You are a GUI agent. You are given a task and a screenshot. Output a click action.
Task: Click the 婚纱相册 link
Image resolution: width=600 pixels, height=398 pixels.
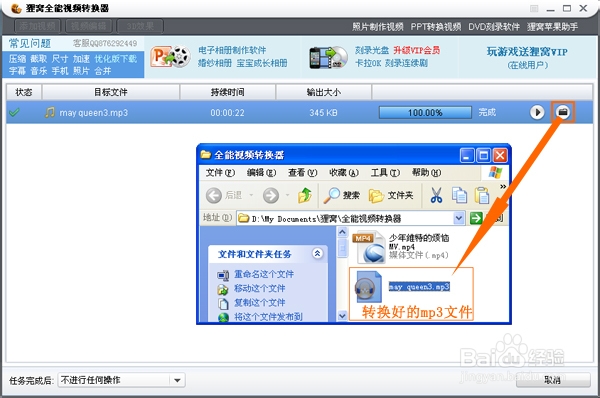tap(215, 63)
